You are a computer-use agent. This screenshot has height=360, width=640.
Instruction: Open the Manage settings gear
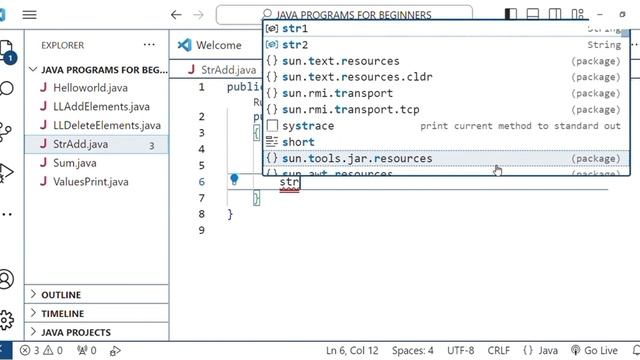pos(7,320)
